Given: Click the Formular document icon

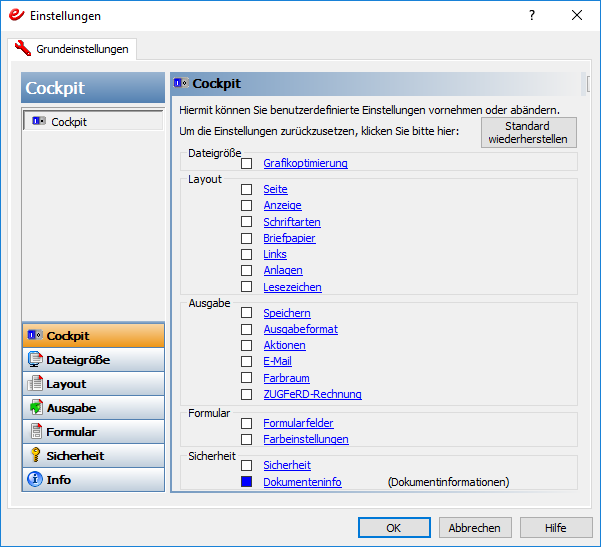Looking at the screenshot, I should [36, 431].
